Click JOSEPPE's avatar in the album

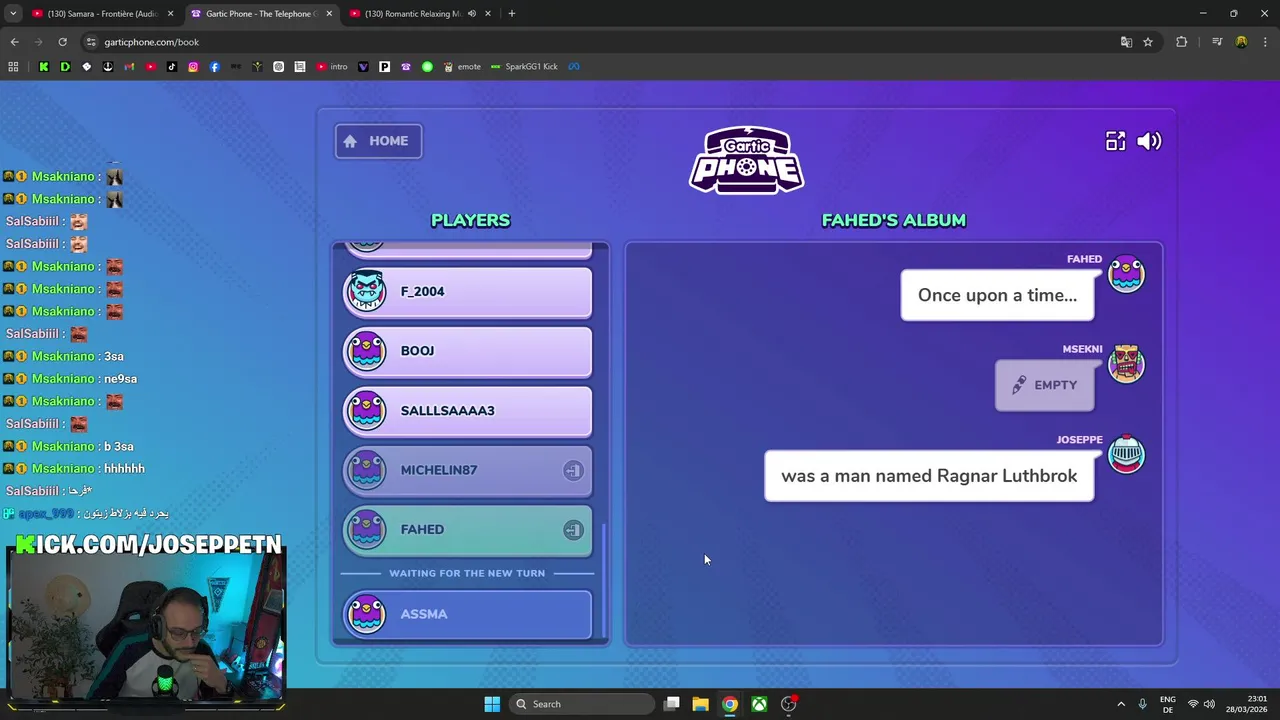point(1126,454)
